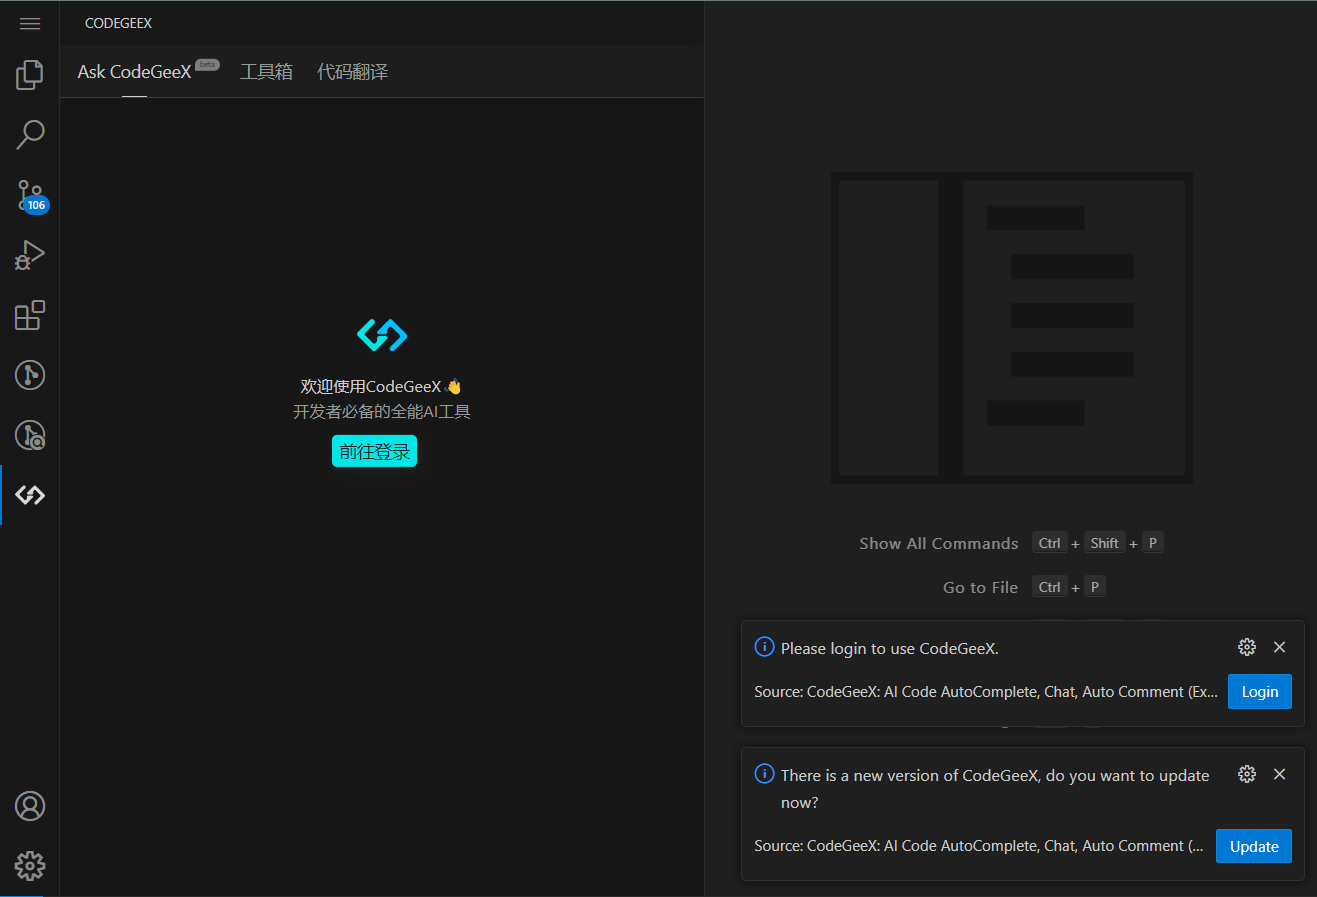Viewport: 1317px width, 897px height.
Task: Open the Accounts menu
Action: click(x=30, y=806)
